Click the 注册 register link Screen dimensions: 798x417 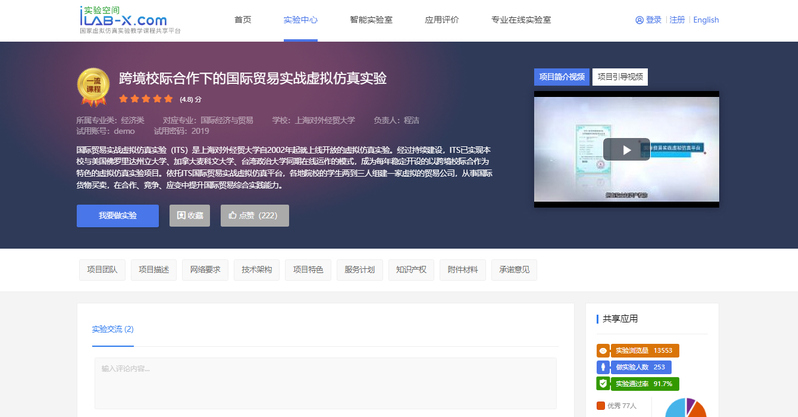[677, 20]
